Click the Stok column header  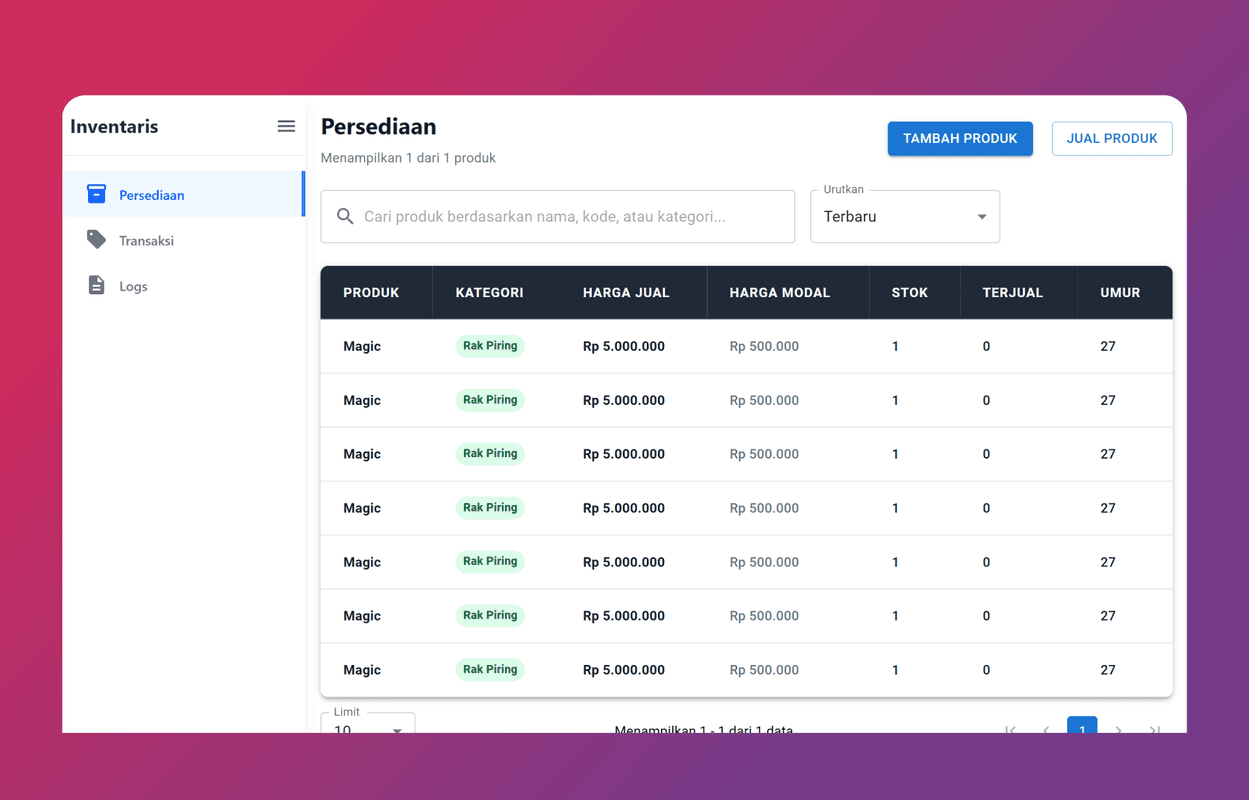(909, 293)
